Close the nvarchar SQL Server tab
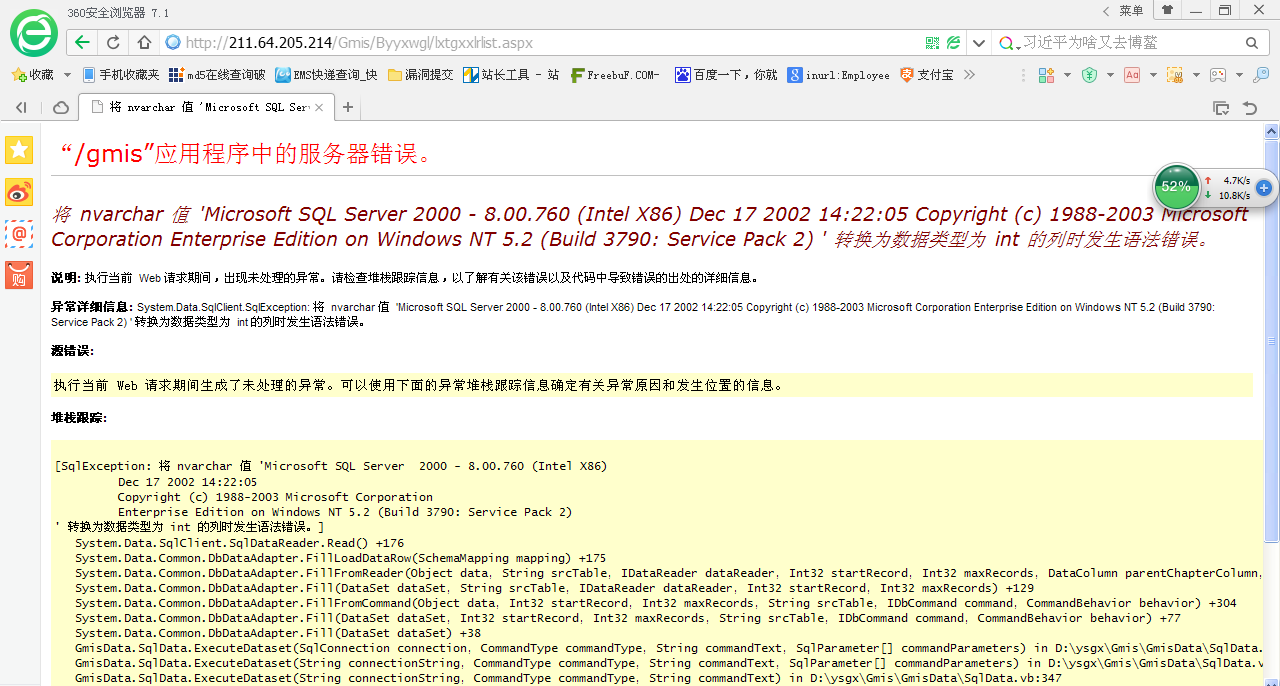 pyautogui.click(x=319, y=107)
